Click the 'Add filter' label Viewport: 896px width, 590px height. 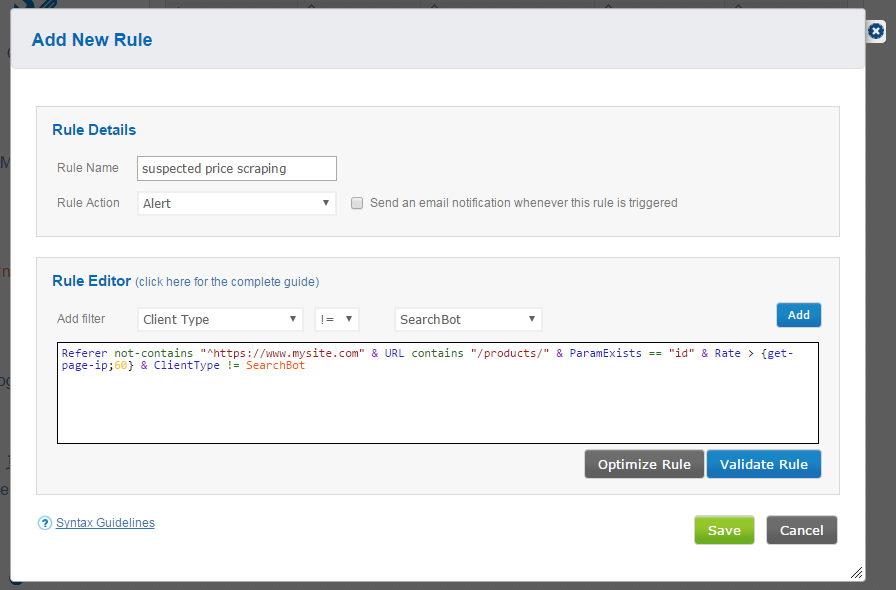point(81,319)
